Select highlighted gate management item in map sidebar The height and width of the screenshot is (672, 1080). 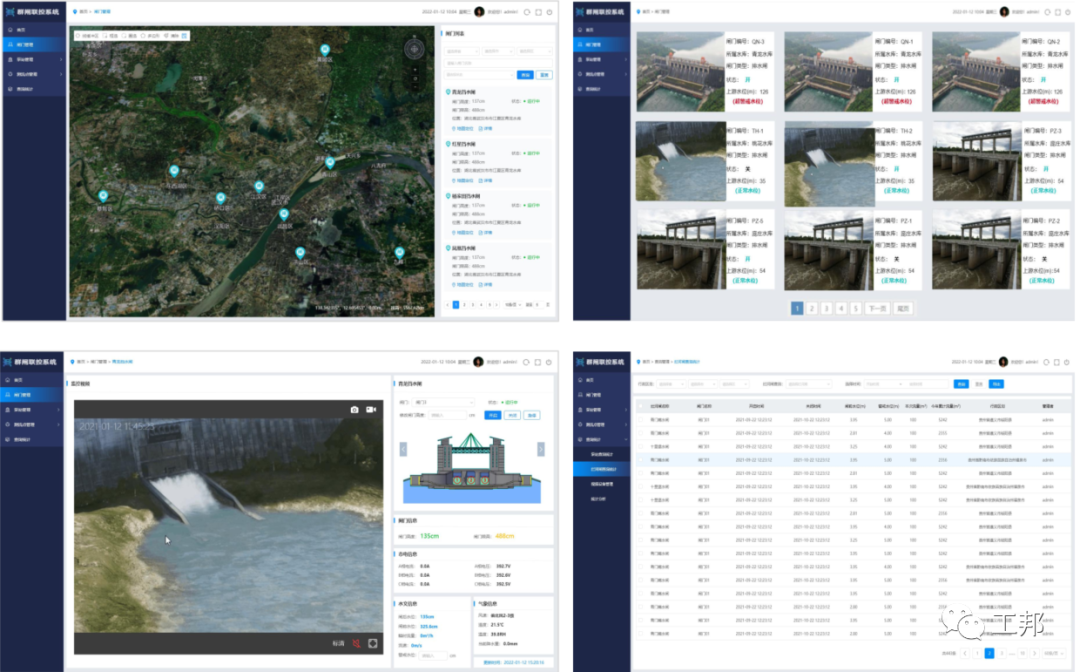[x=33, y=45]
